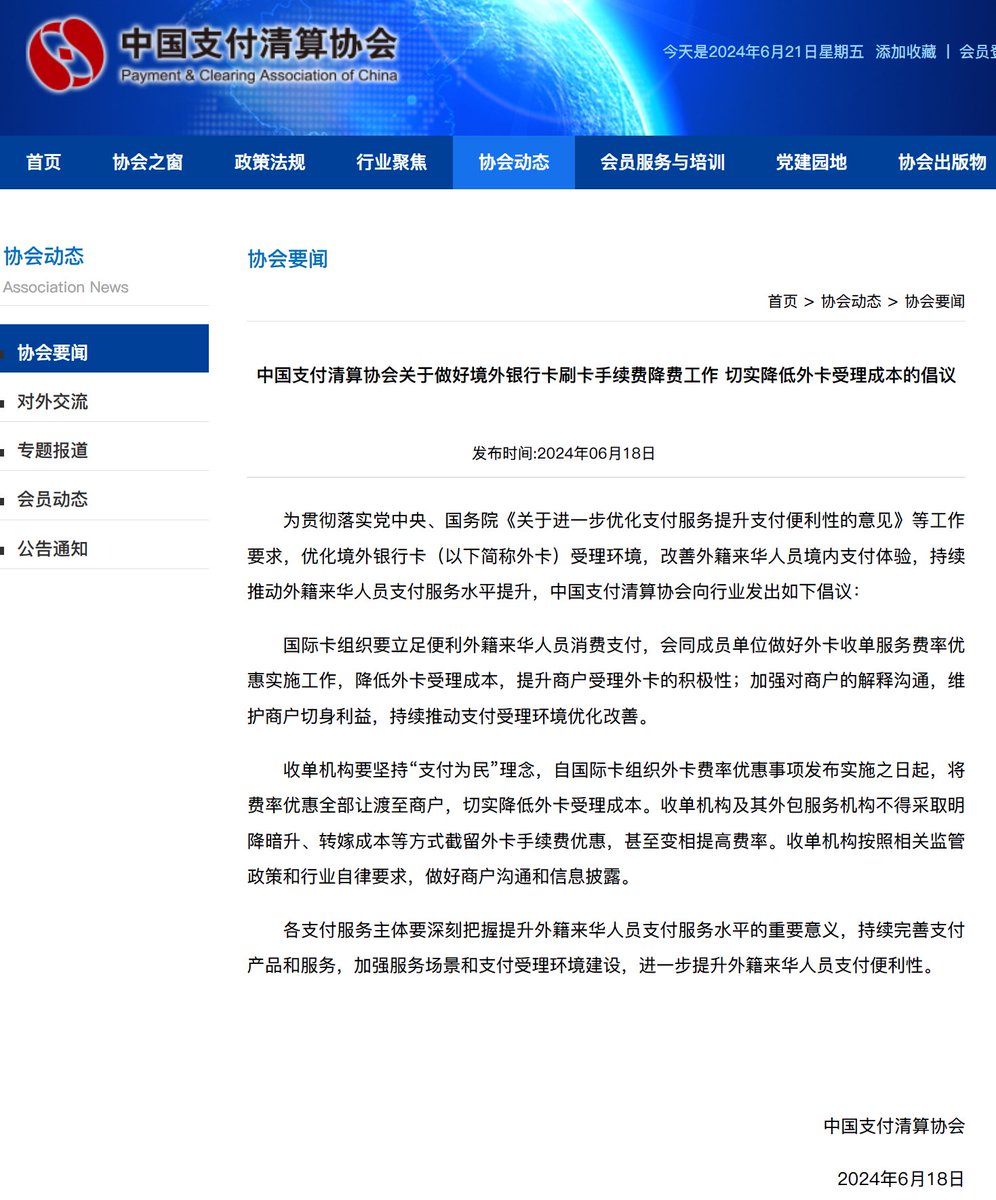The width and height of the screenshot is (996, 1200).
Task: Click the article headline about 外卡受理成本的倡议
Action: (x=606, y=376)
